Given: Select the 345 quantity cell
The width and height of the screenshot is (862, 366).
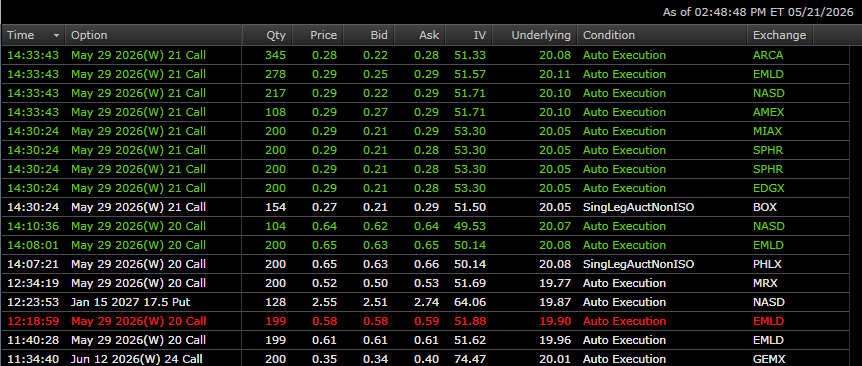Looking at the screenshot, I should 275,55.
